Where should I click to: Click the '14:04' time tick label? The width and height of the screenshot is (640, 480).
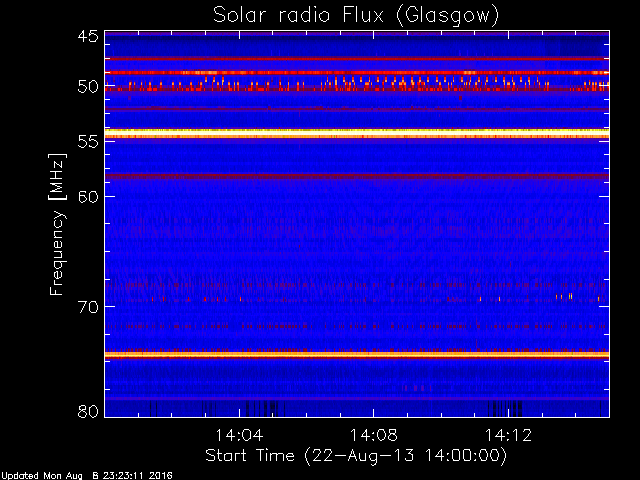coord(239,435)
